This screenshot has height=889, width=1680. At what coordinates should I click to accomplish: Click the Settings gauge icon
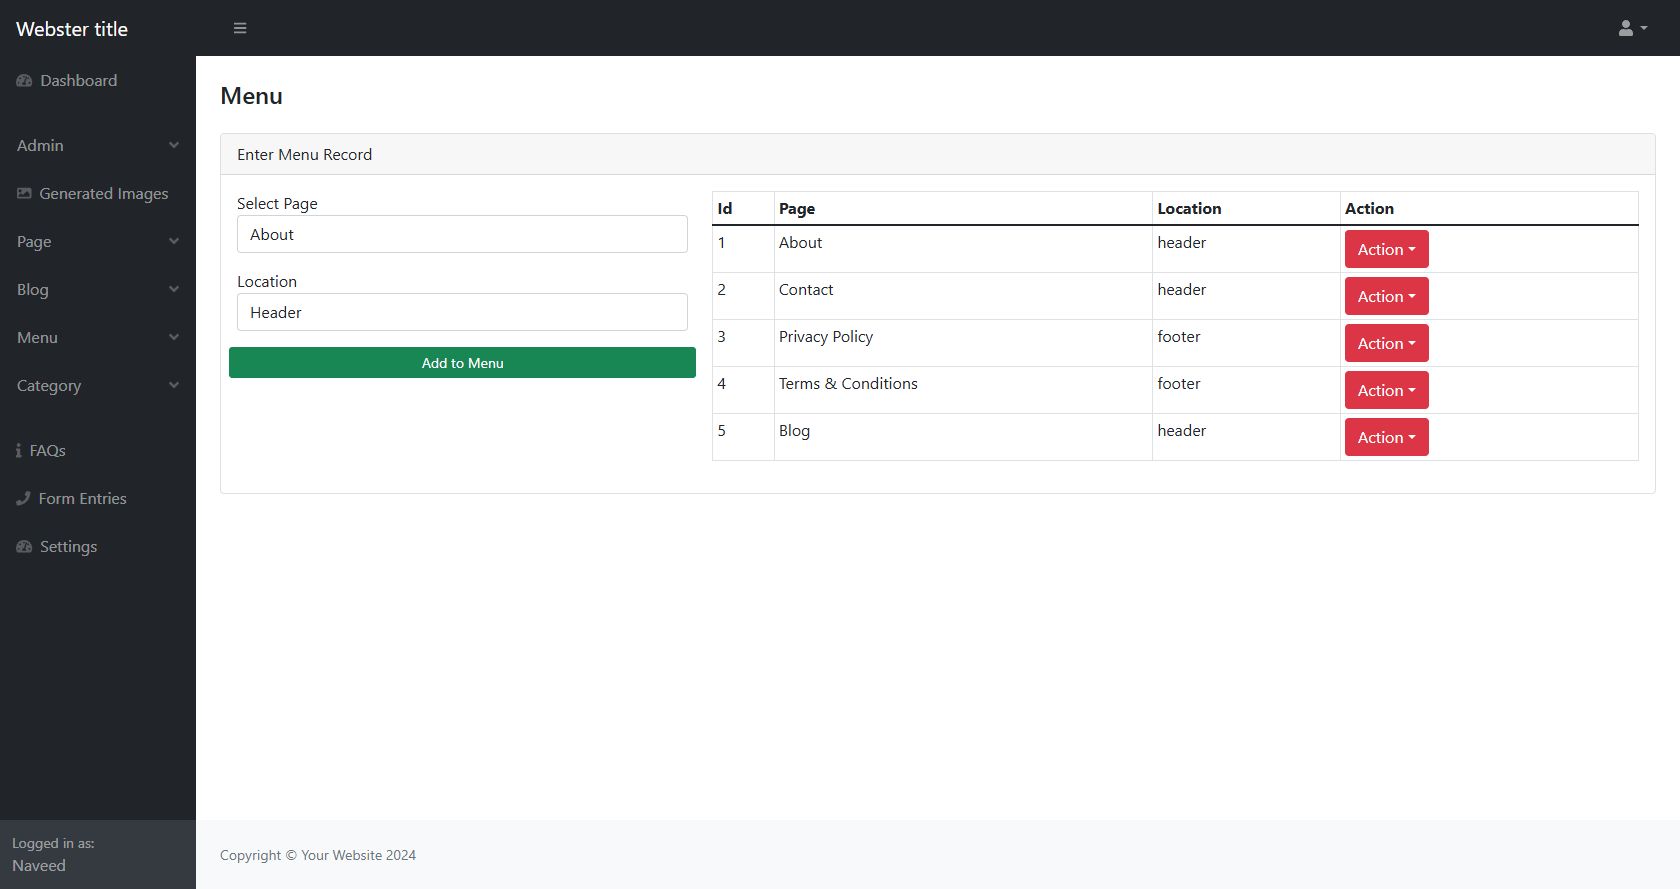pyautogui.click(x=24, y=547)
